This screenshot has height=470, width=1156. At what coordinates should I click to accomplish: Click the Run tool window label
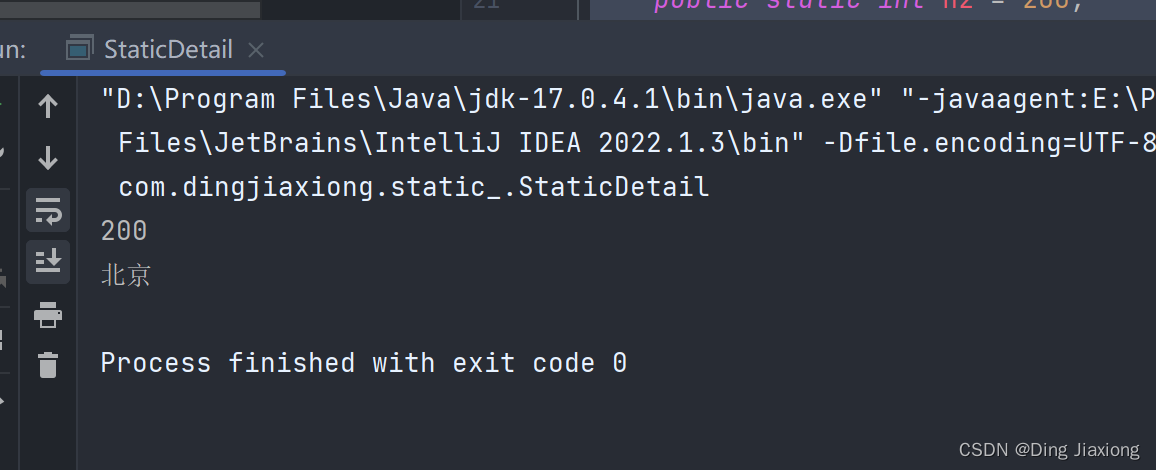[12, 49]
